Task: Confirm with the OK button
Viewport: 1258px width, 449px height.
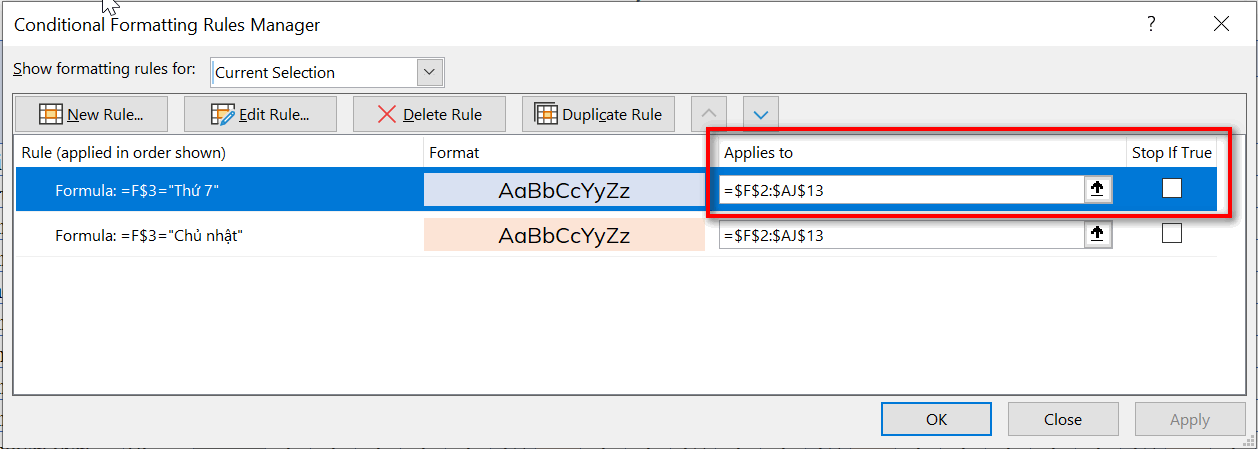Action: click(936, 419)
